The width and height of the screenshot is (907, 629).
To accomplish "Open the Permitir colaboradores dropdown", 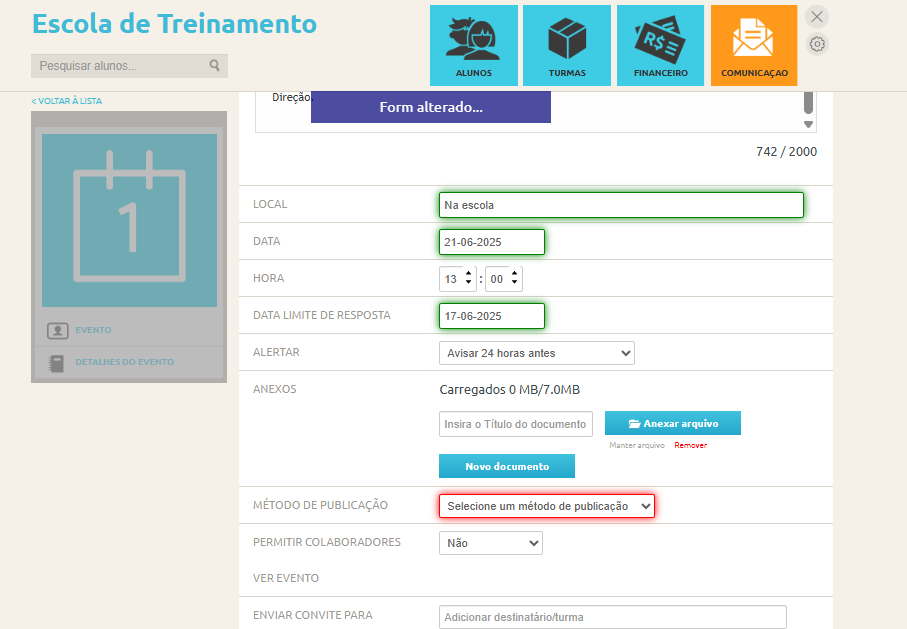I will tap(491, 543).
